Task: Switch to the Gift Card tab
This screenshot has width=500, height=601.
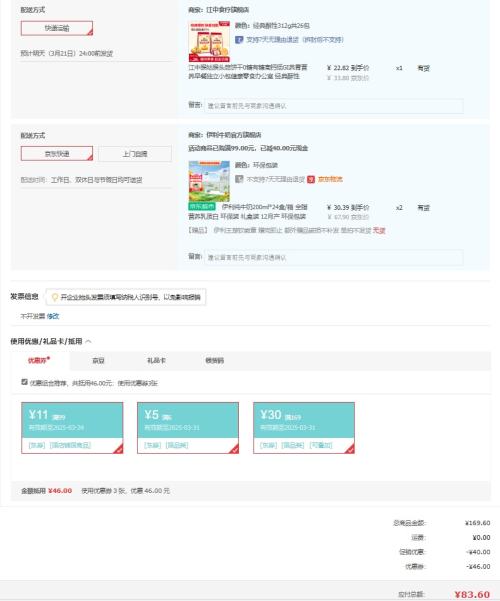Action: tap(156, 361)
